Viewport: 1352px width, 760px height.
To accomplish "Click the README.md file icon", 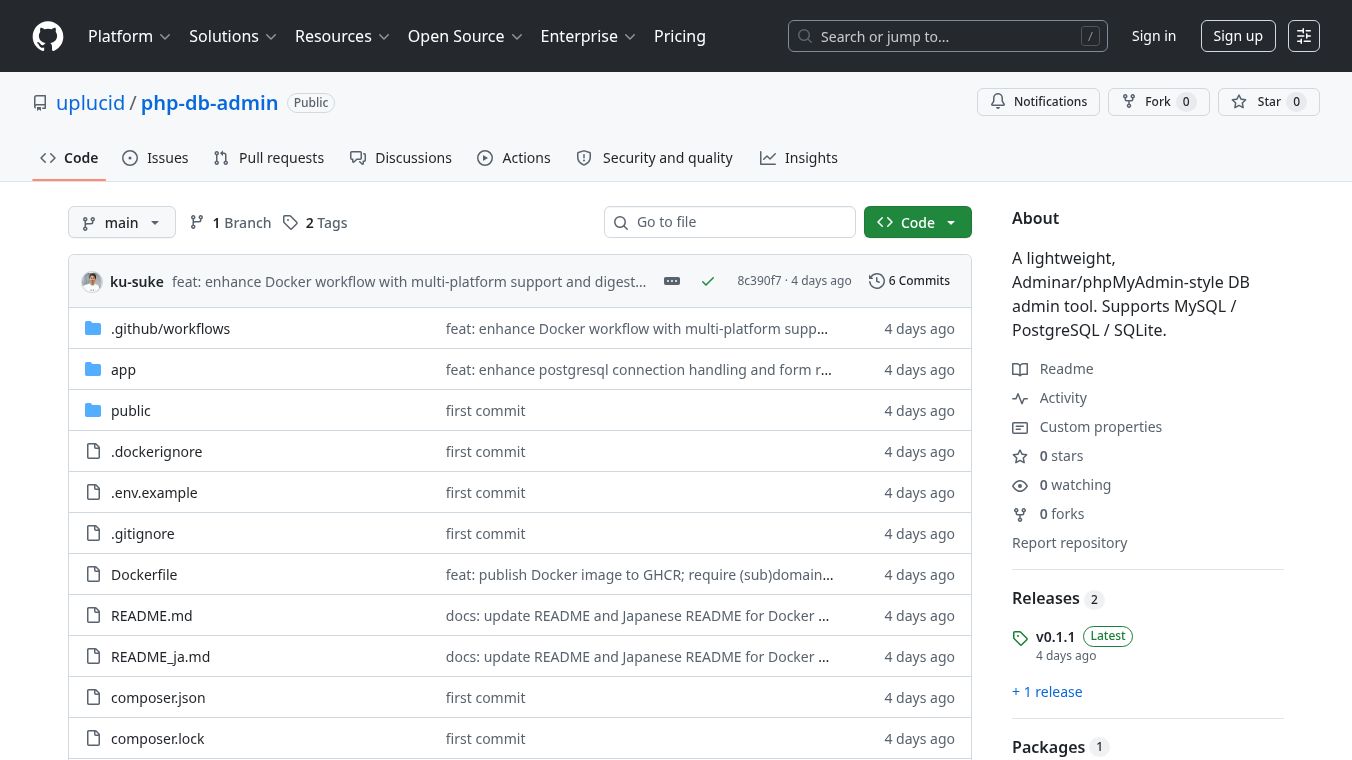I will pos(94,615).
